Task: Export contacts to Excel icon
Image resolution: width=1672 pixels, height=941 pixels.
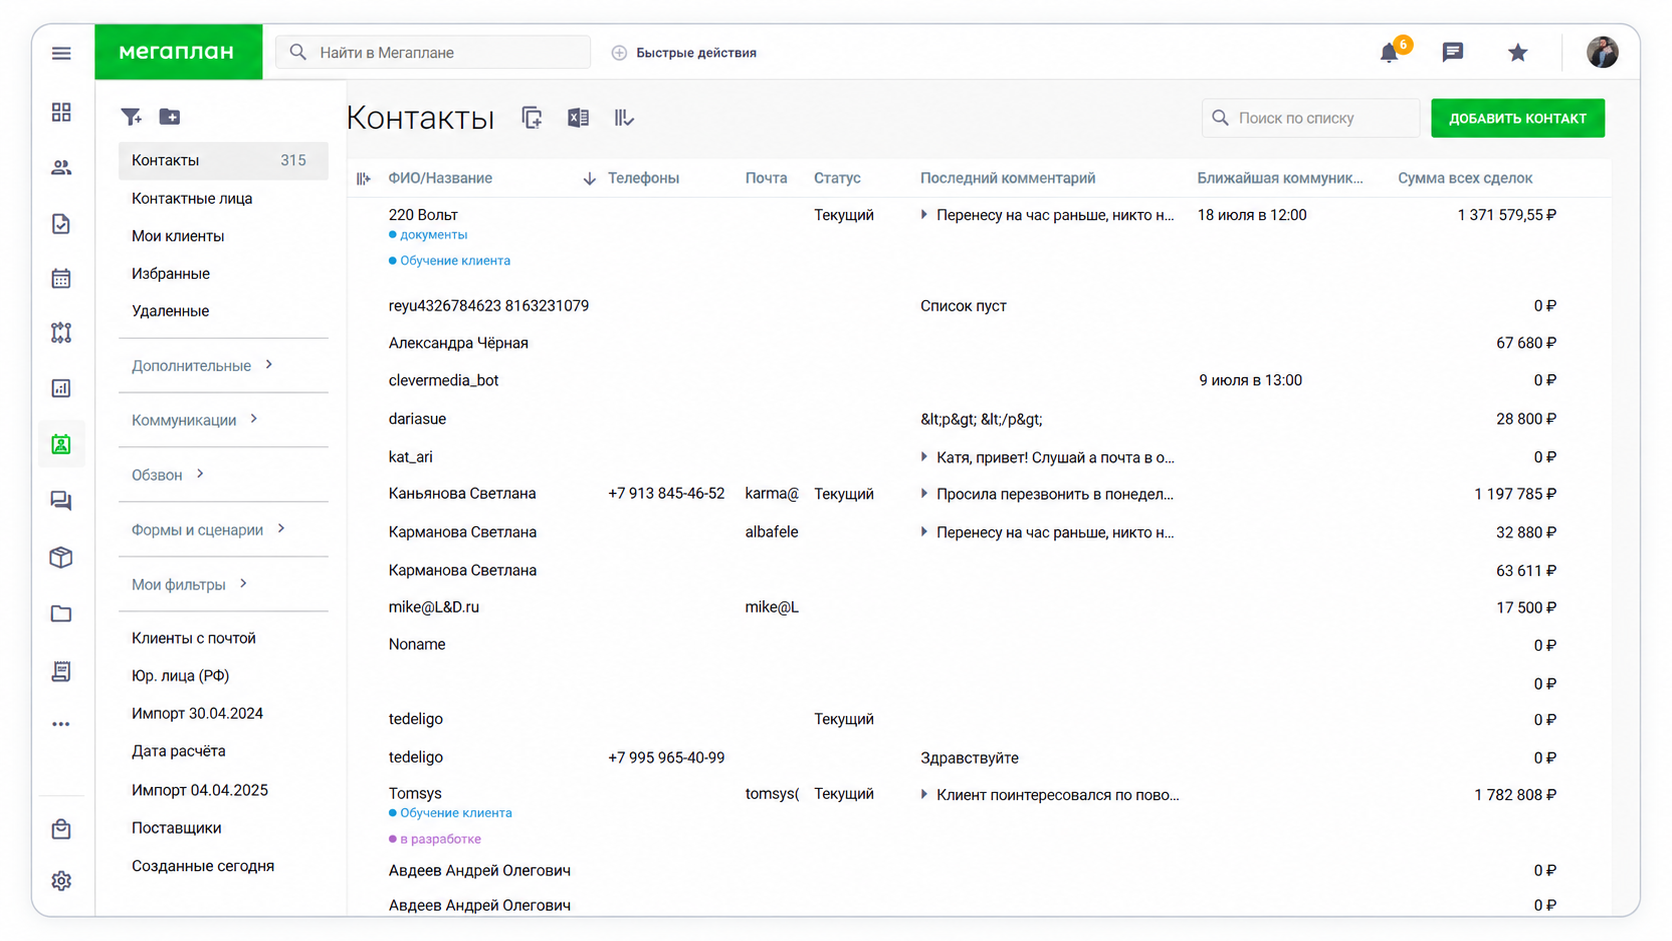Action: 578,118
